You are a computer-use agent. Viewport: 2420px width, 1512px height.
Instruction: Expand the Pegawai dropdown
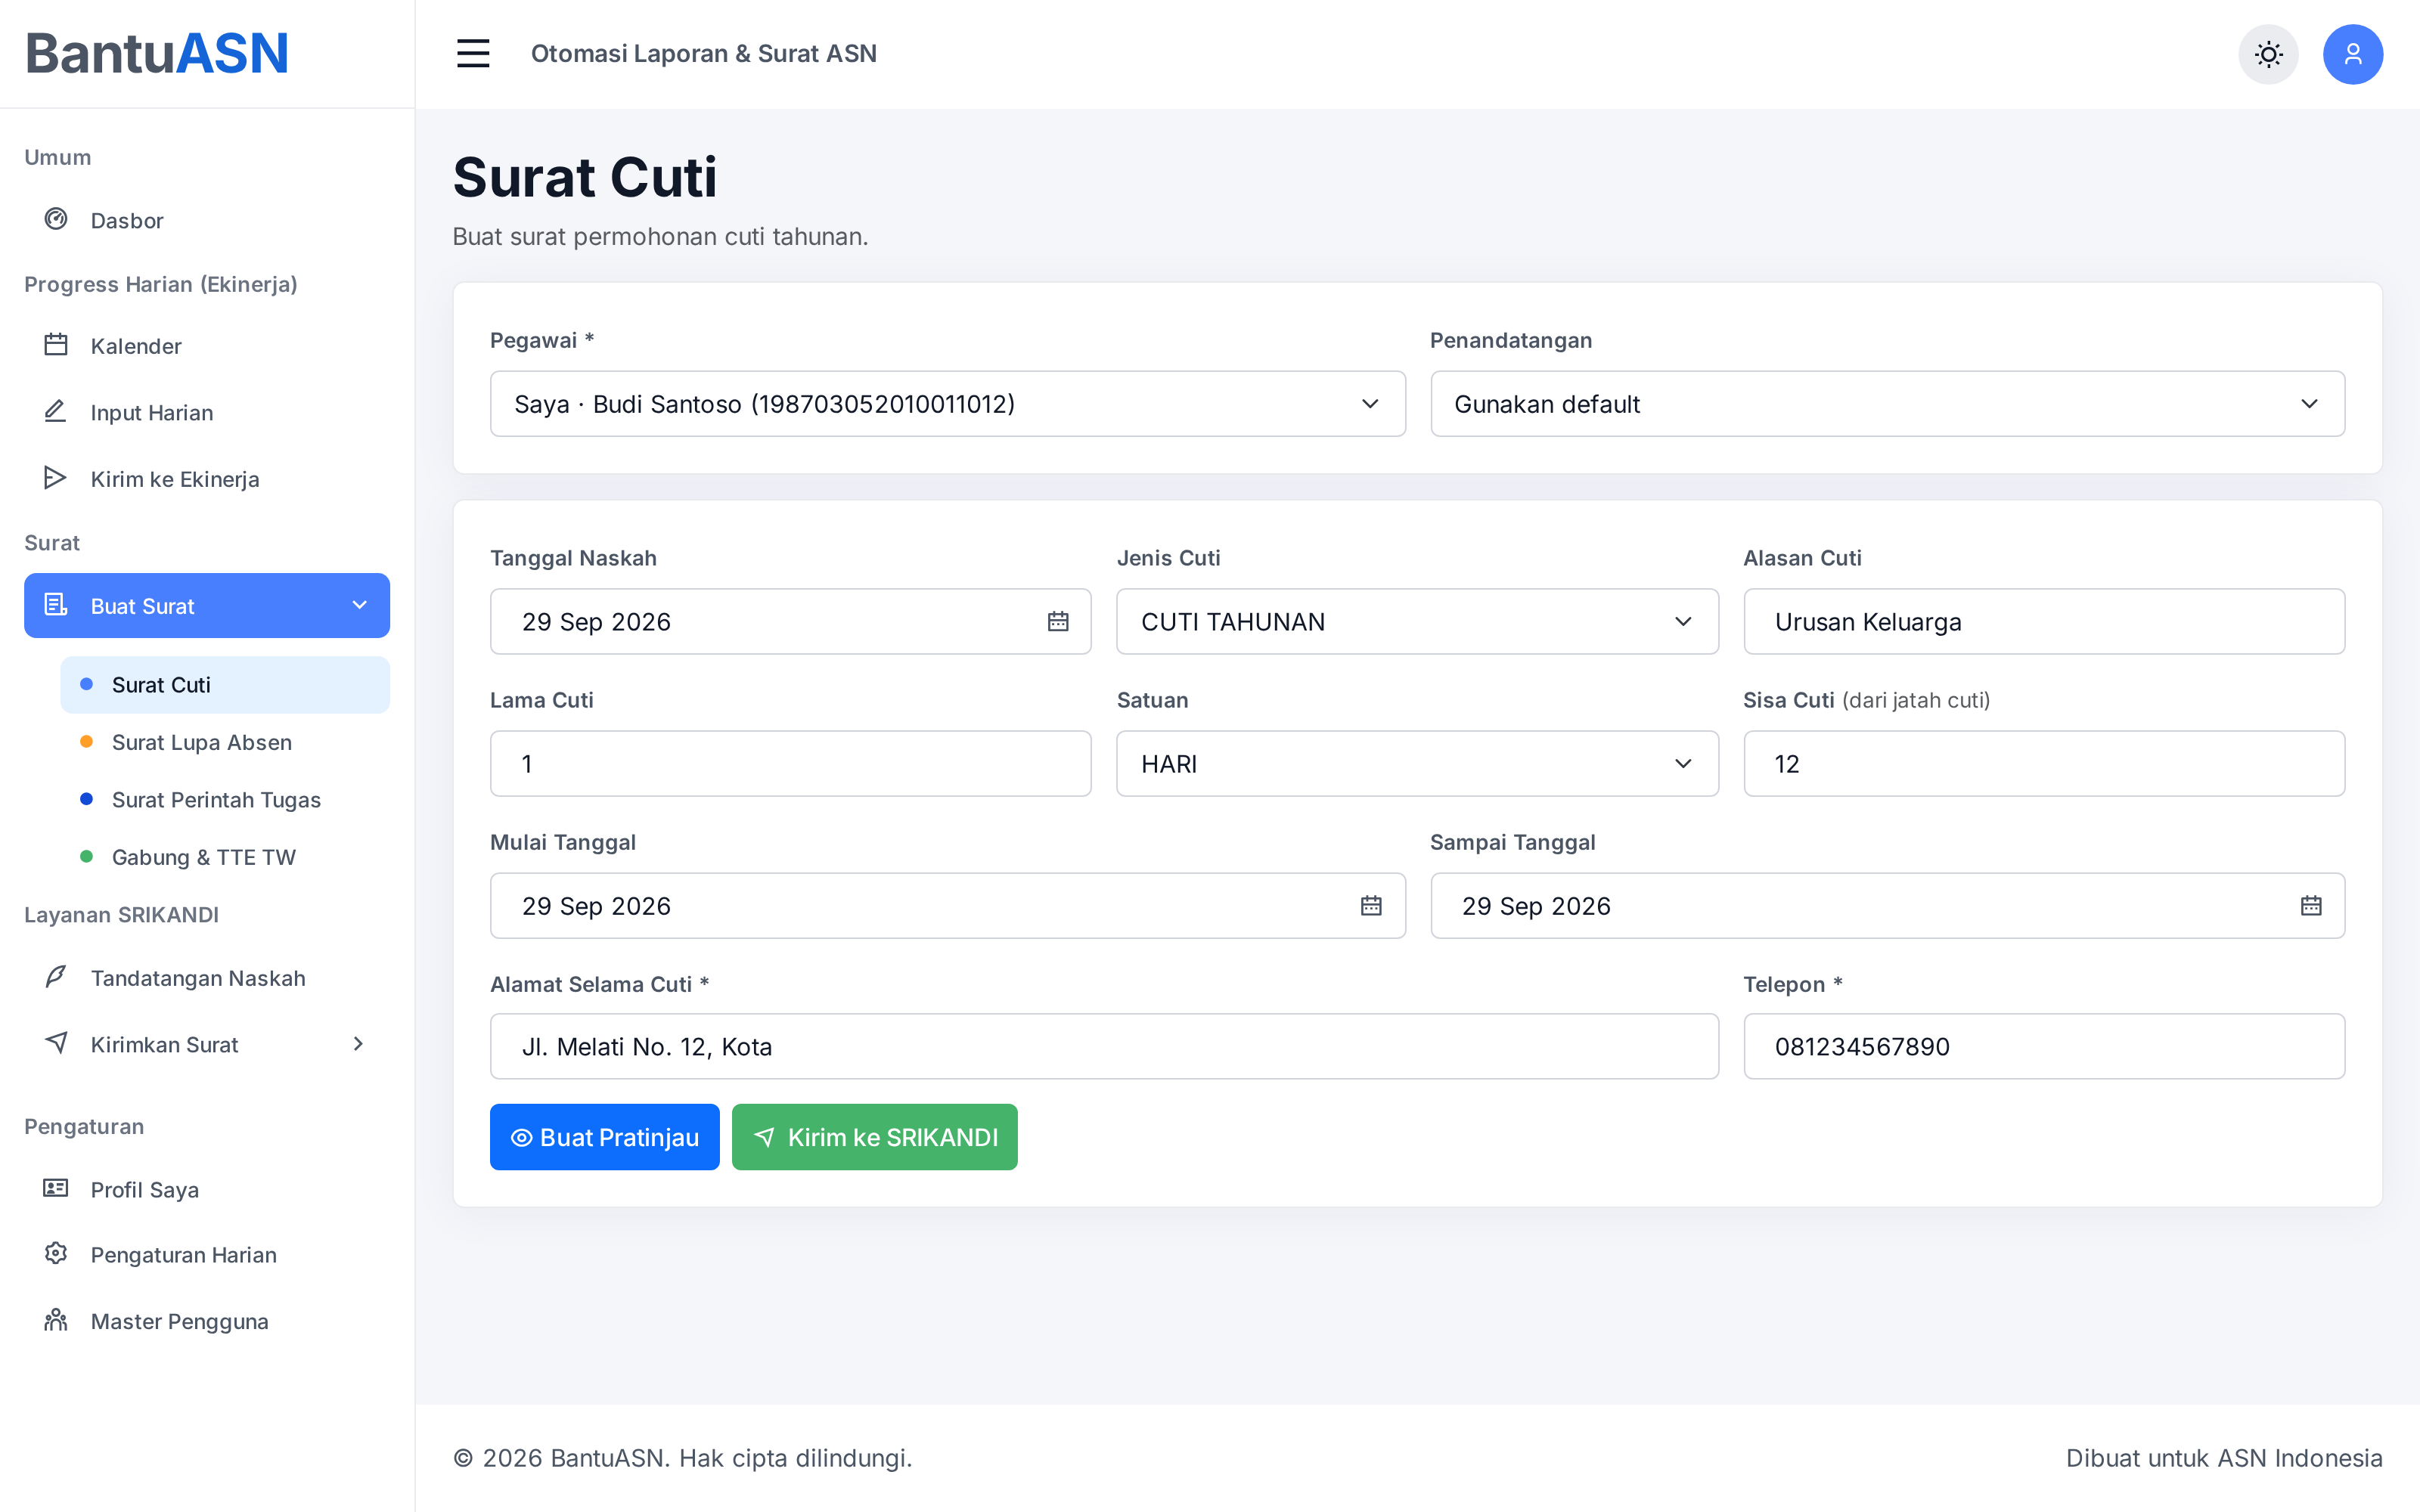coord(947,404)
